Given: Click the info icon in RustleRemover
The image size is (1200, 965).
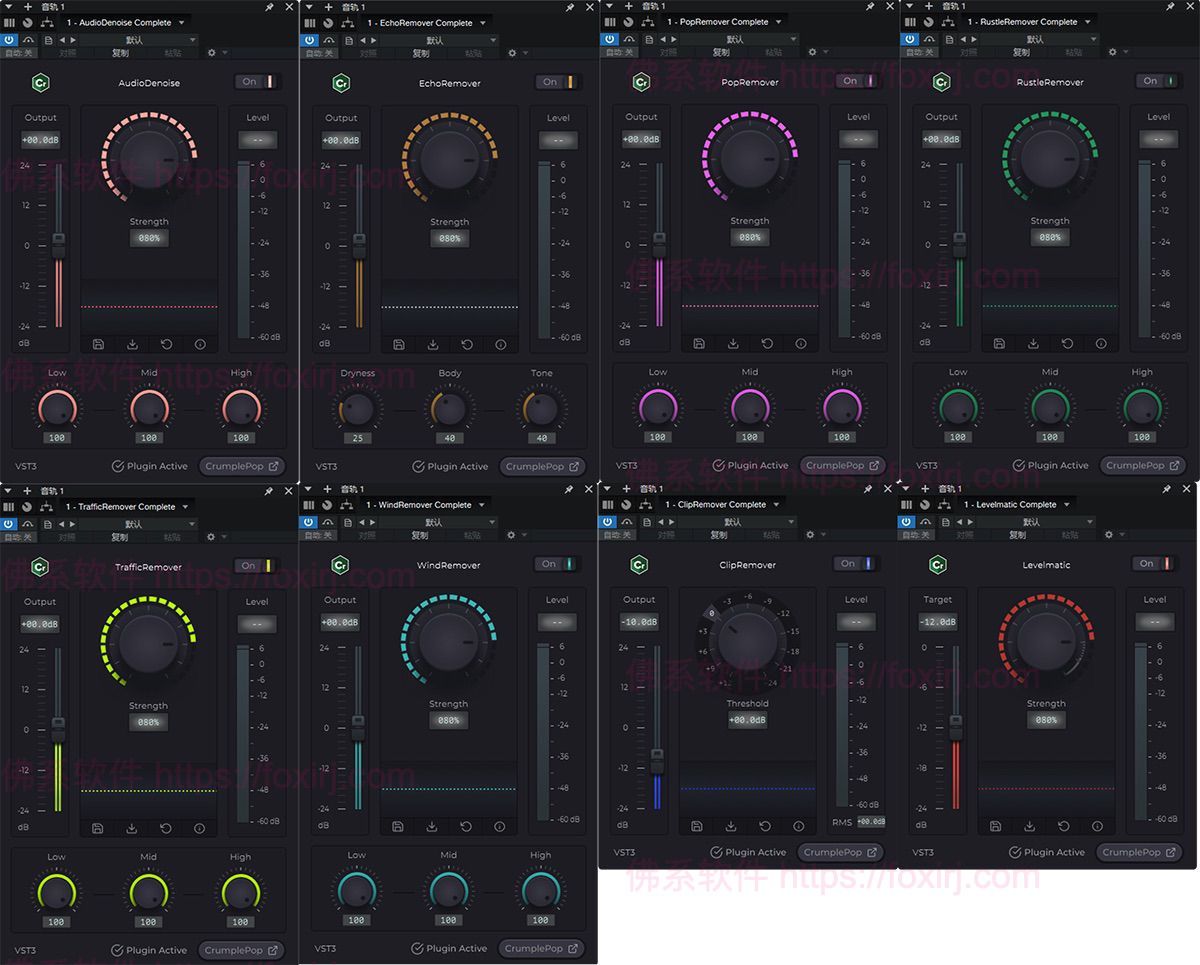Looking at the screenshot, I should [1101, 343].
